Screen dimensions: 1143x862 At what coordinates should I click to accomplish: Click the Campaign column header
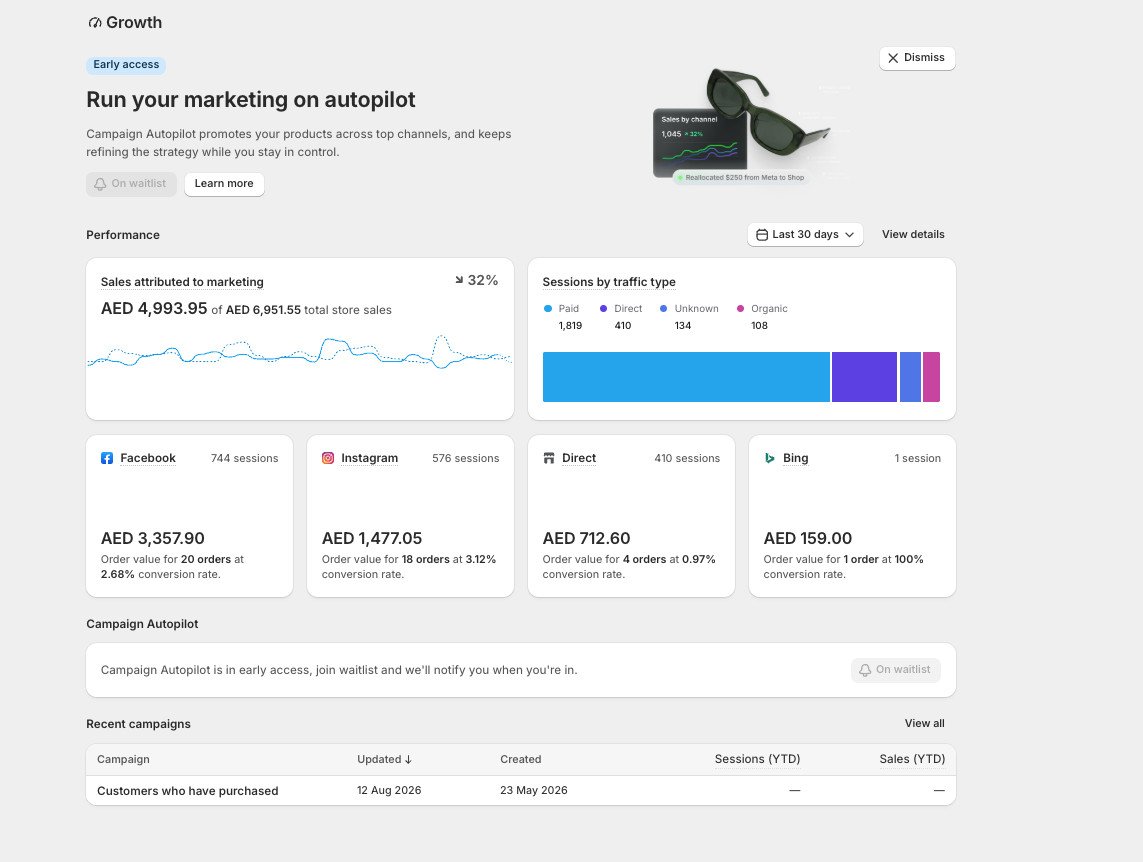click(123, 759)
